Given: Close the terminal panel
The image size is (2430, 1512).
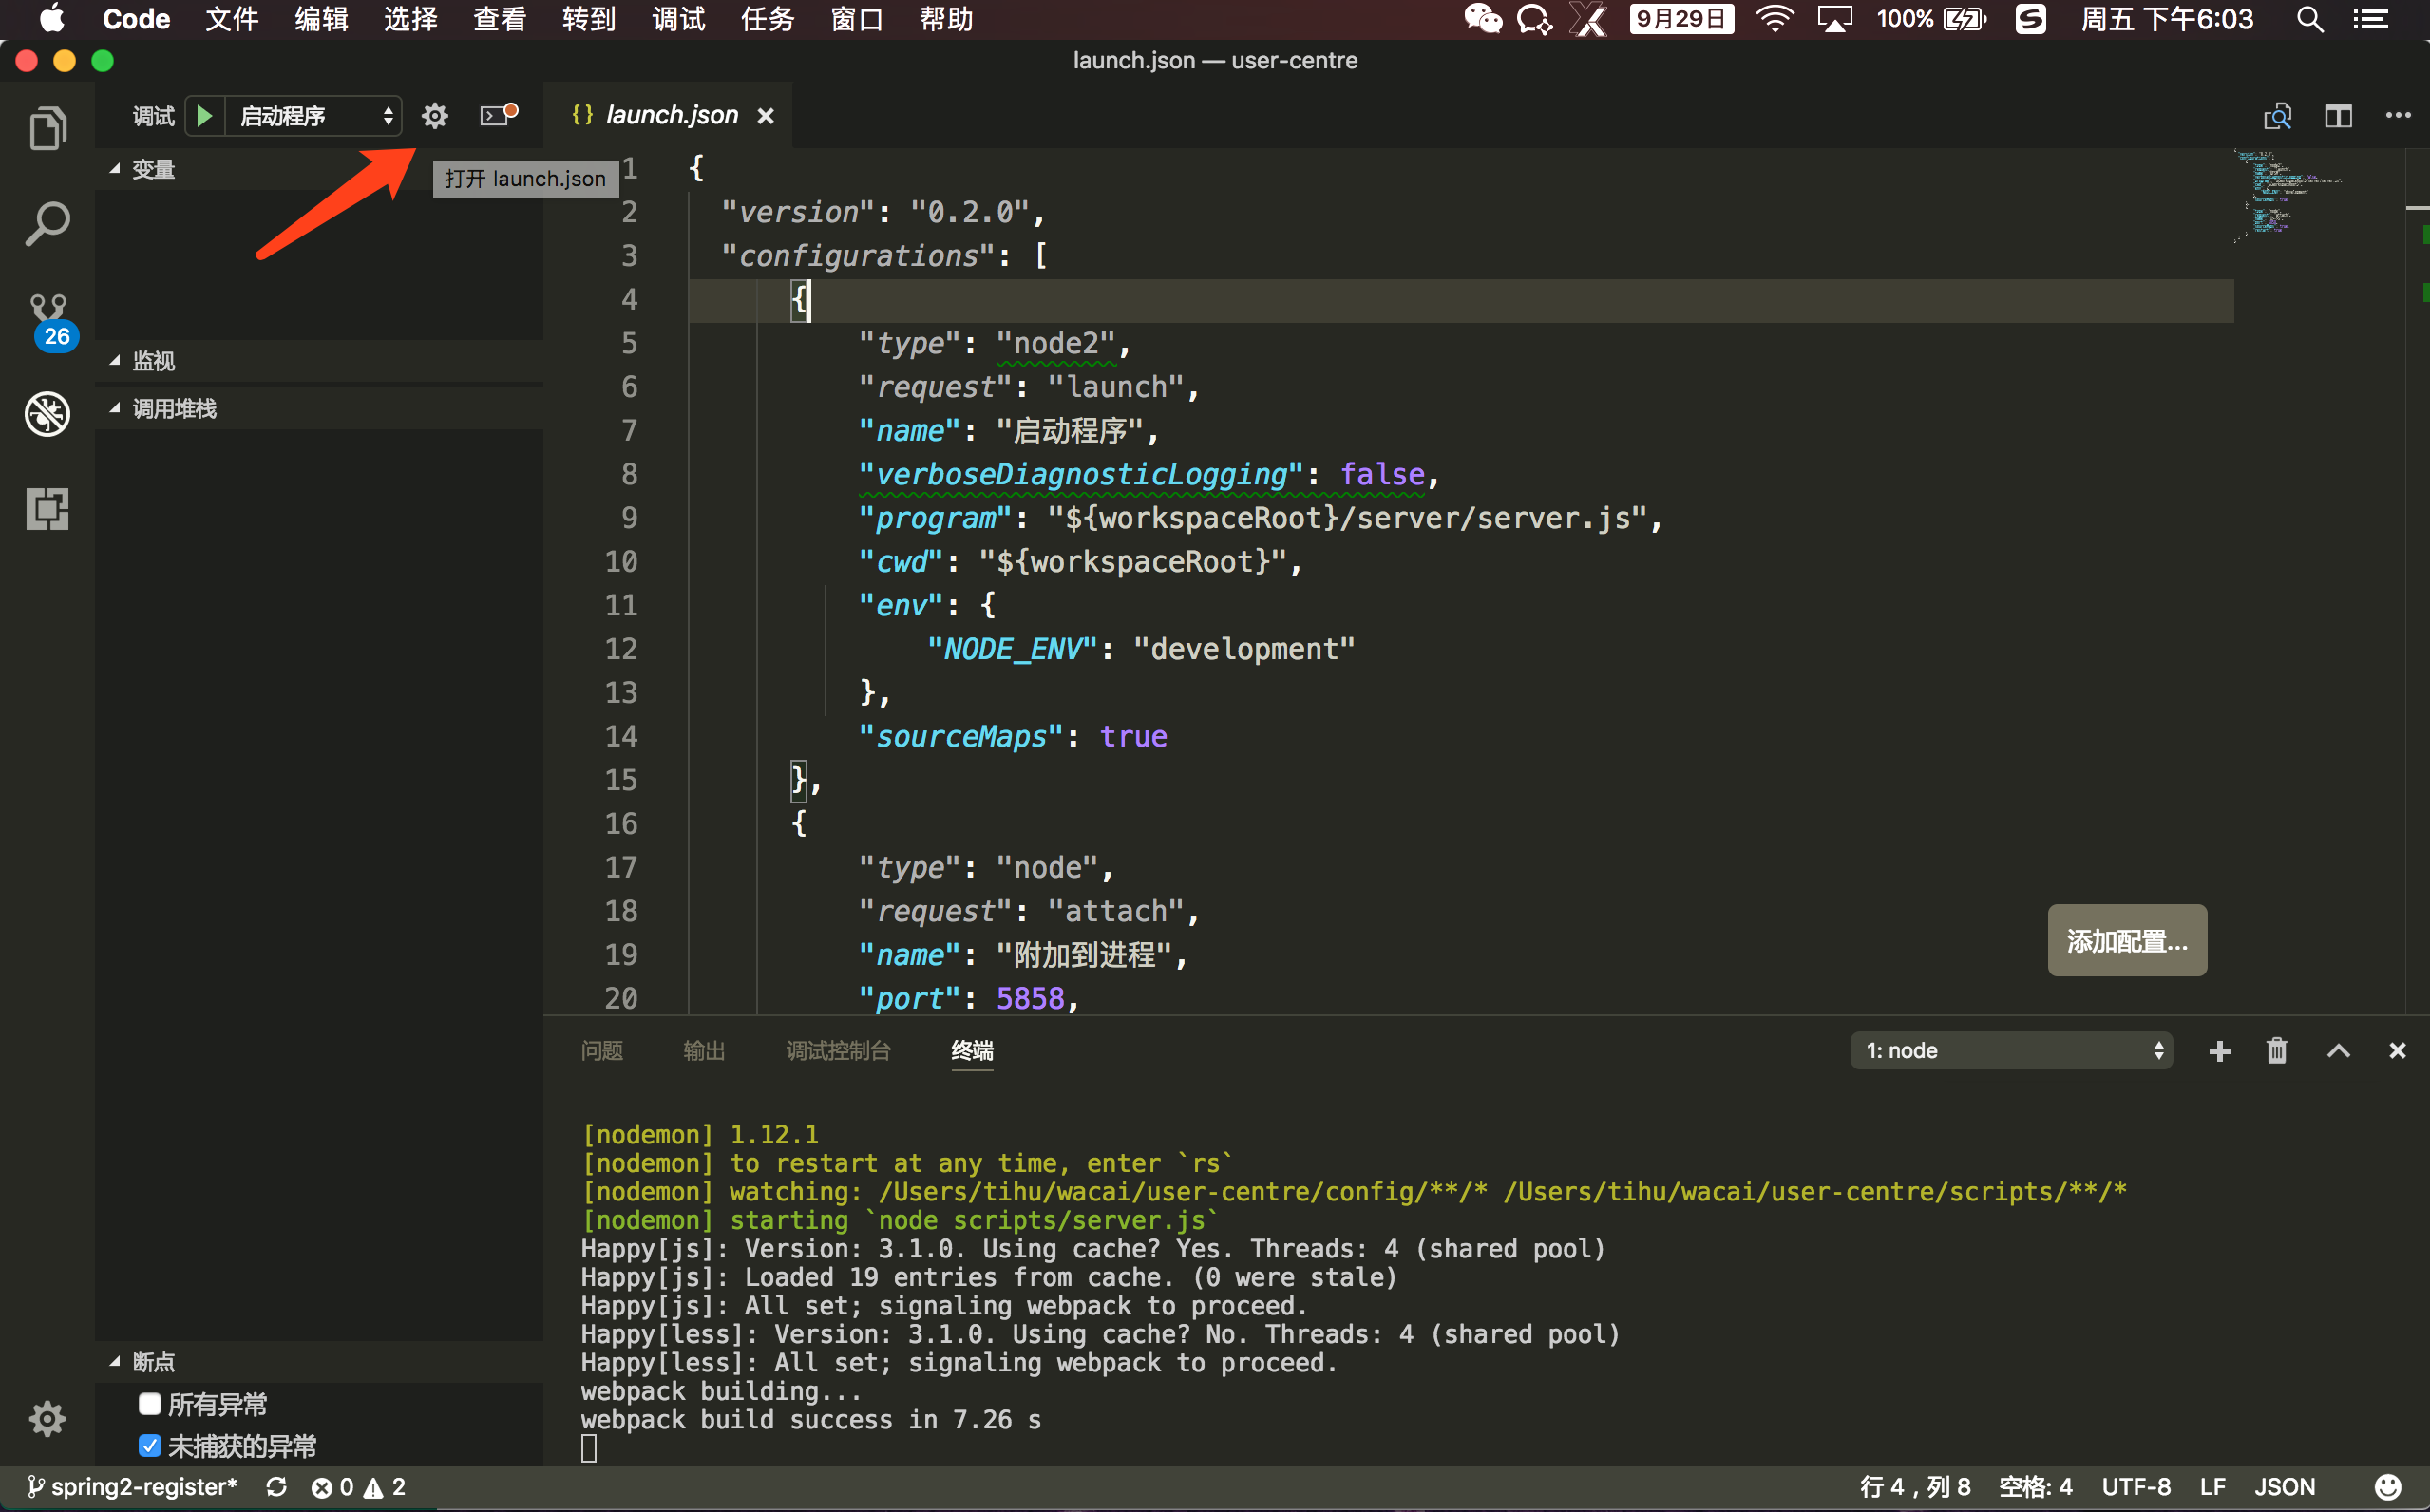Looking at the screenshot, I should pos(2397,1051).
